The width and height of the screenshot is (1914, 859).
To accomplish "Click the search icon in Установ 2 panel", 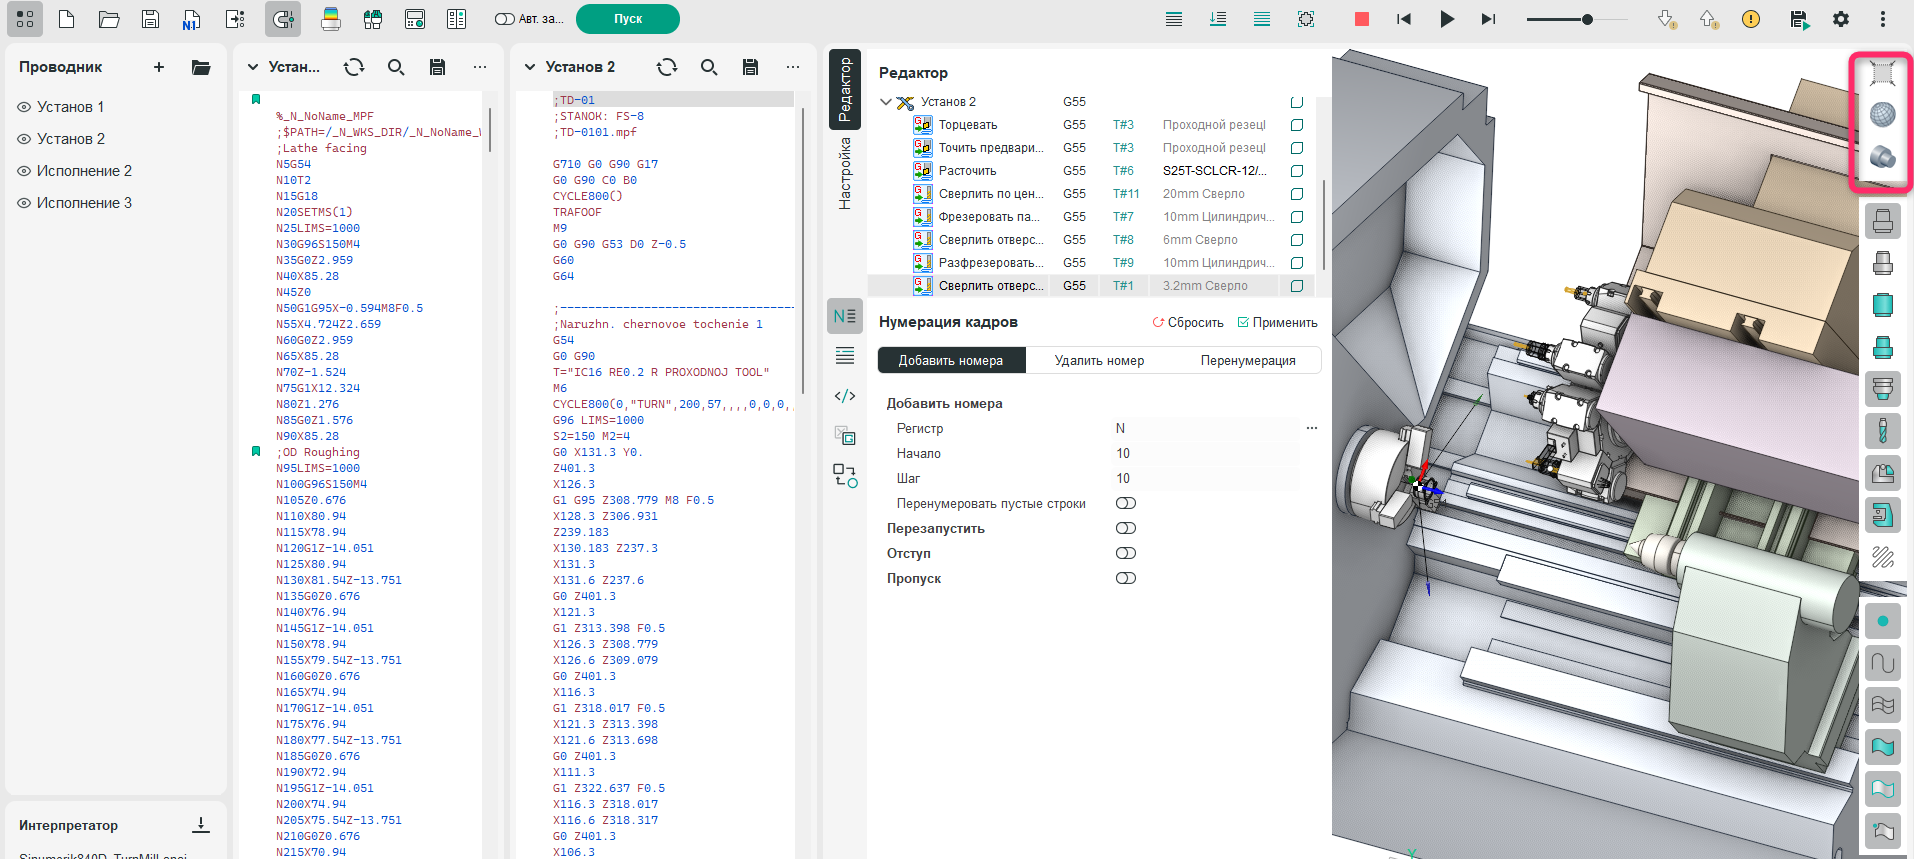I will tap(708, 67).
